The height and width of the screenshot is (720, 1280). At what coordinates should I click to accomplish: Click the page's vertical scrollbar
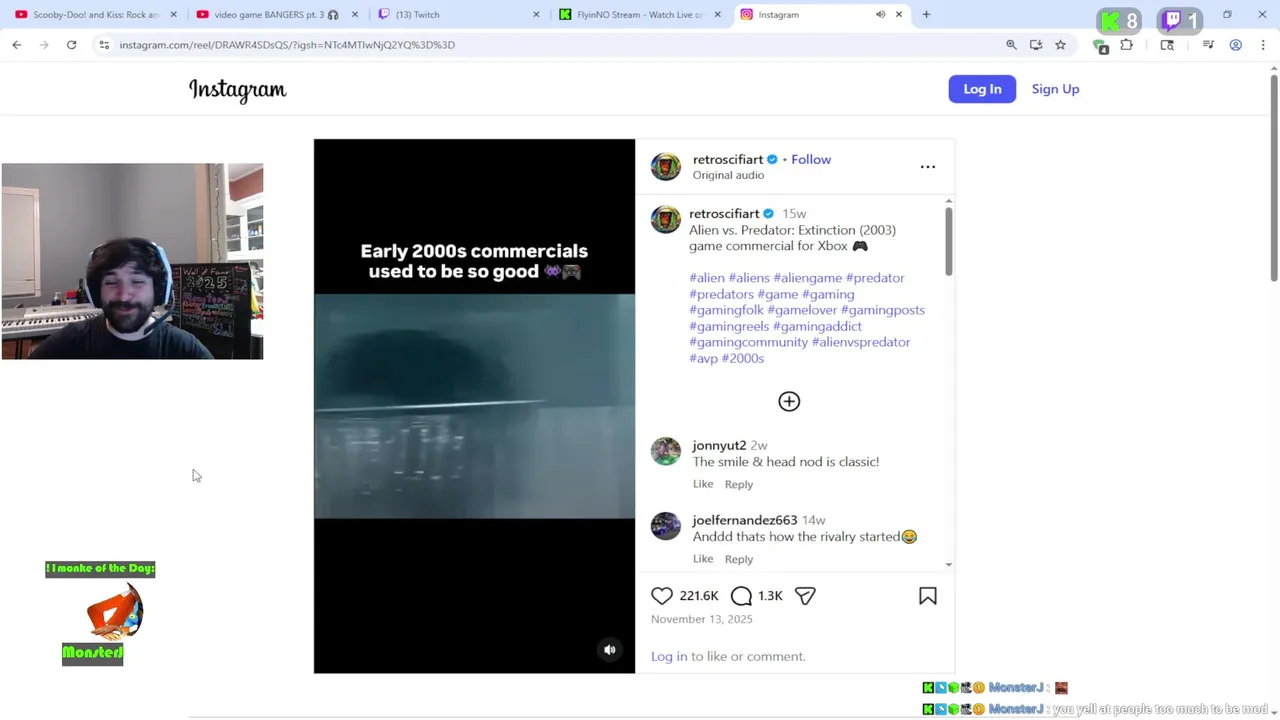(x=1274, y=178)
